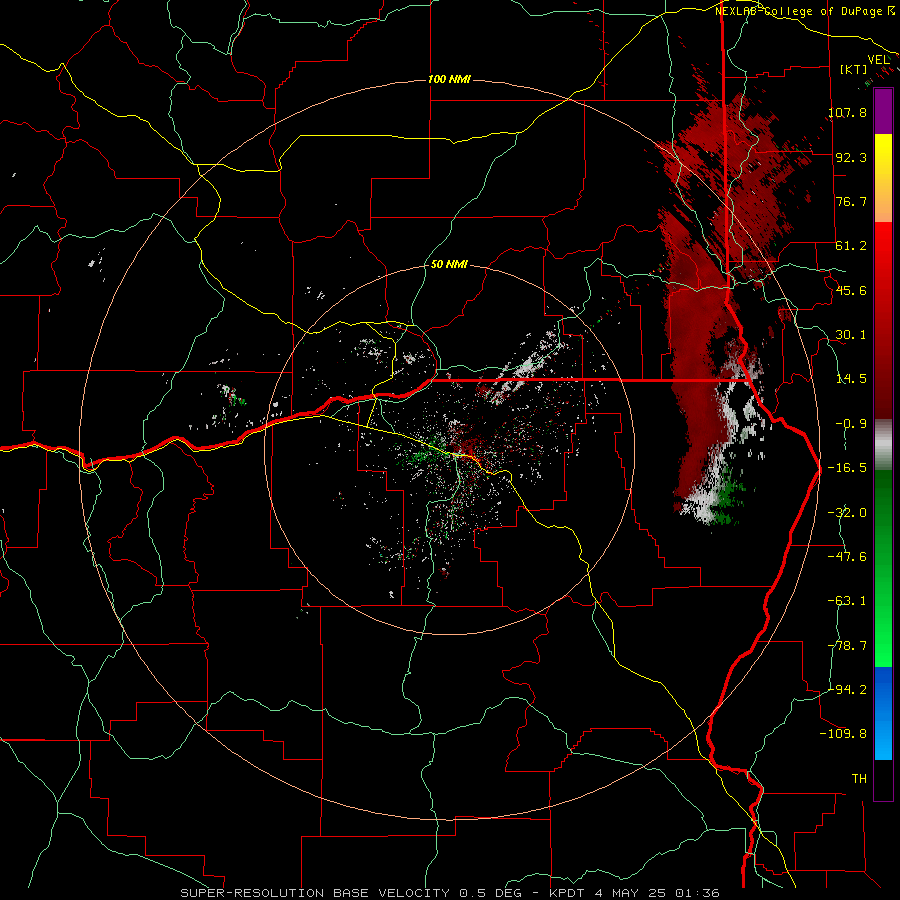The width and height of the screenshot is (900, 900).
Task: Click the -78.7 value on the velocity scale
Action: click(x=848, y=646)
